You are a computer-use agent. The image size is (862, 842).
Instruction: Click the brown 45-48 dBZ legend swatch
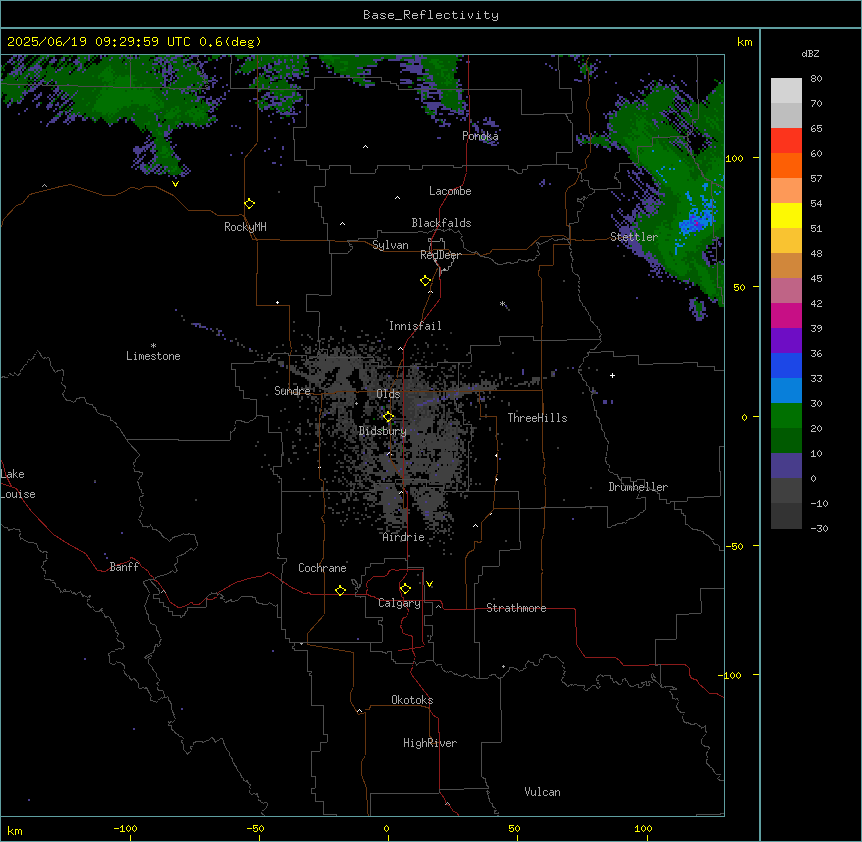(x=786, y=266)
